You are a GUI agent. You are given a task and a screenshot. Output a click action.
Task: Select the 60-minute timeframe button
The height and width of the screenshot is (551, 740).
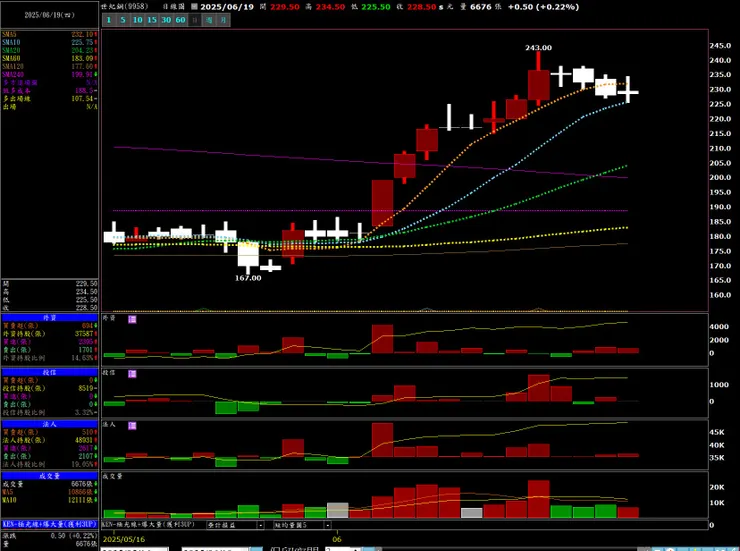pos(180,20)
